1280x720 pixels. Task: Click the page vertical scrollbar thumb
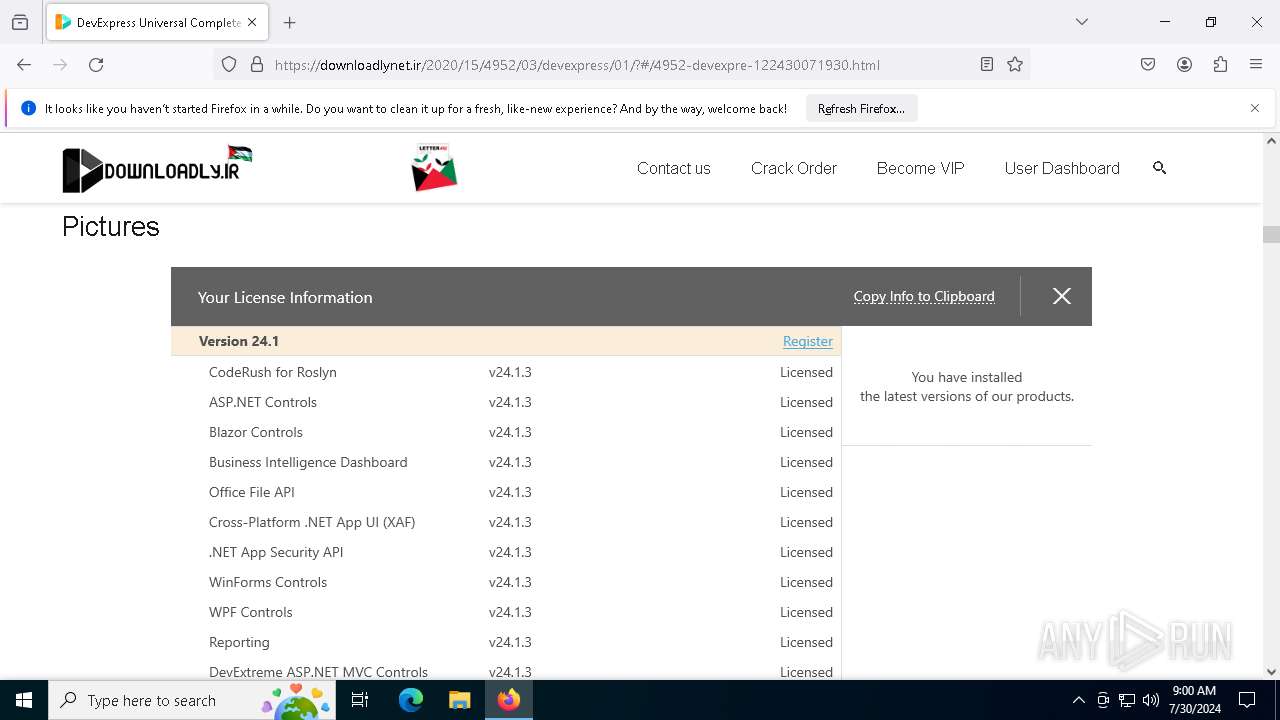pos(1271,235)
